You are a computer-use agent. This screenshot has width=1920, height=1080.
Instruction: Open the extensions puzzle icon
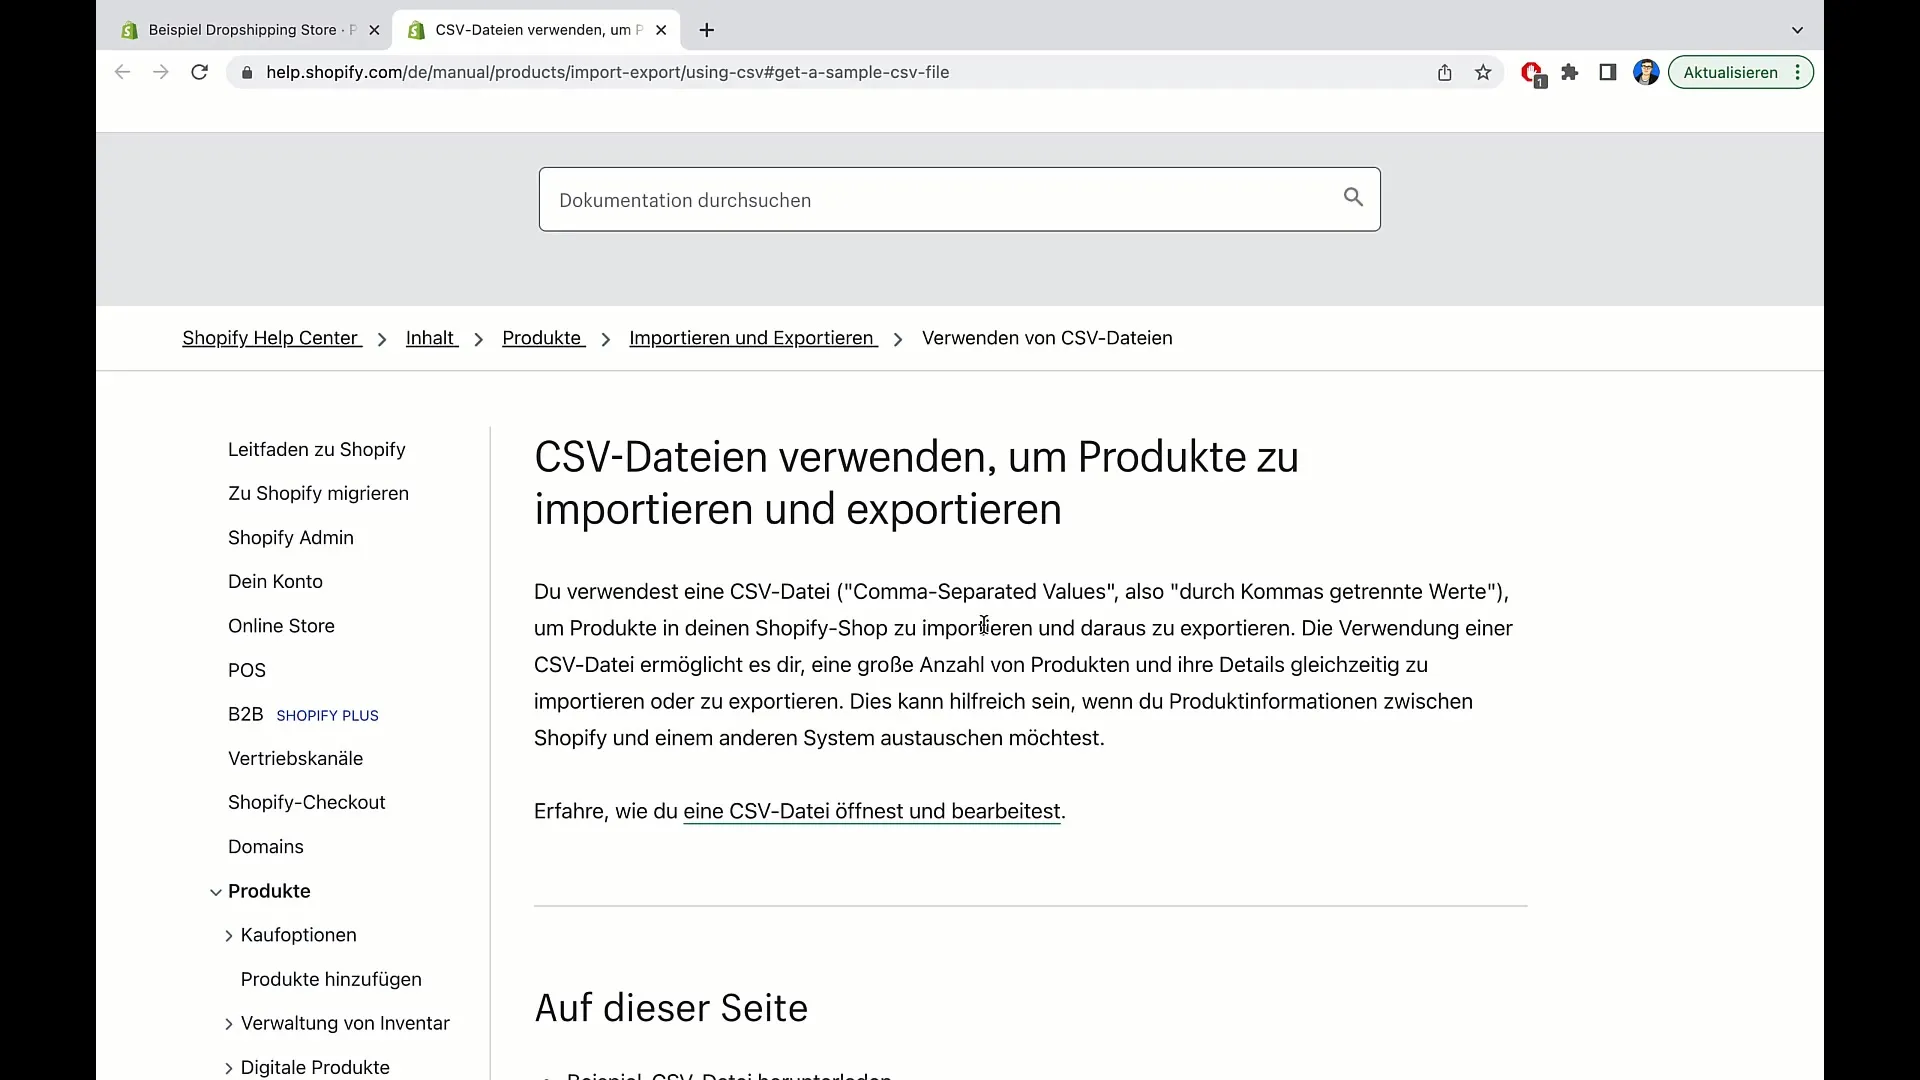click(1570, 72)
